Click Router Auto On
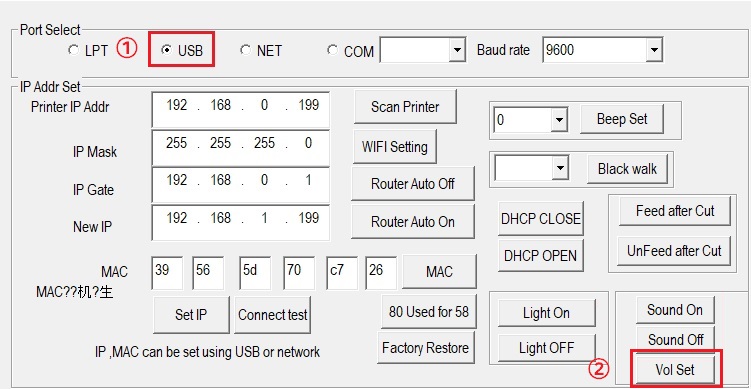Viewport: 751px width, 389px height. 412,222
